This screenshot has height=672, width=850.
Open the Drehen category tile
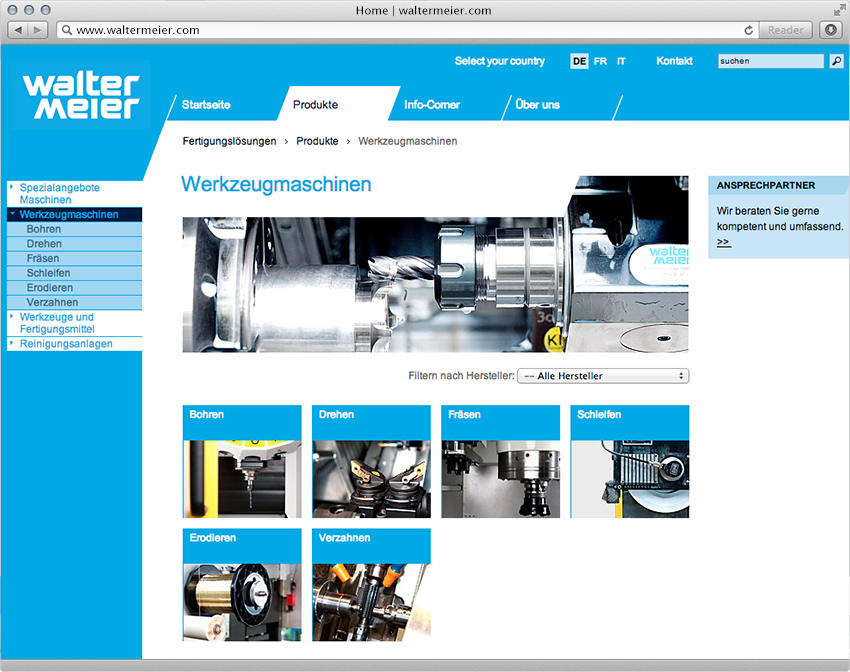[371, 461]
